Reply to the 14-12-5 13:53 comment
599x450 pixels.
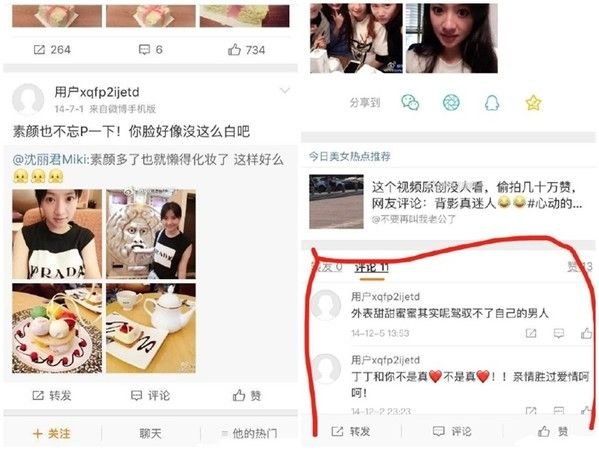(559, 333)
